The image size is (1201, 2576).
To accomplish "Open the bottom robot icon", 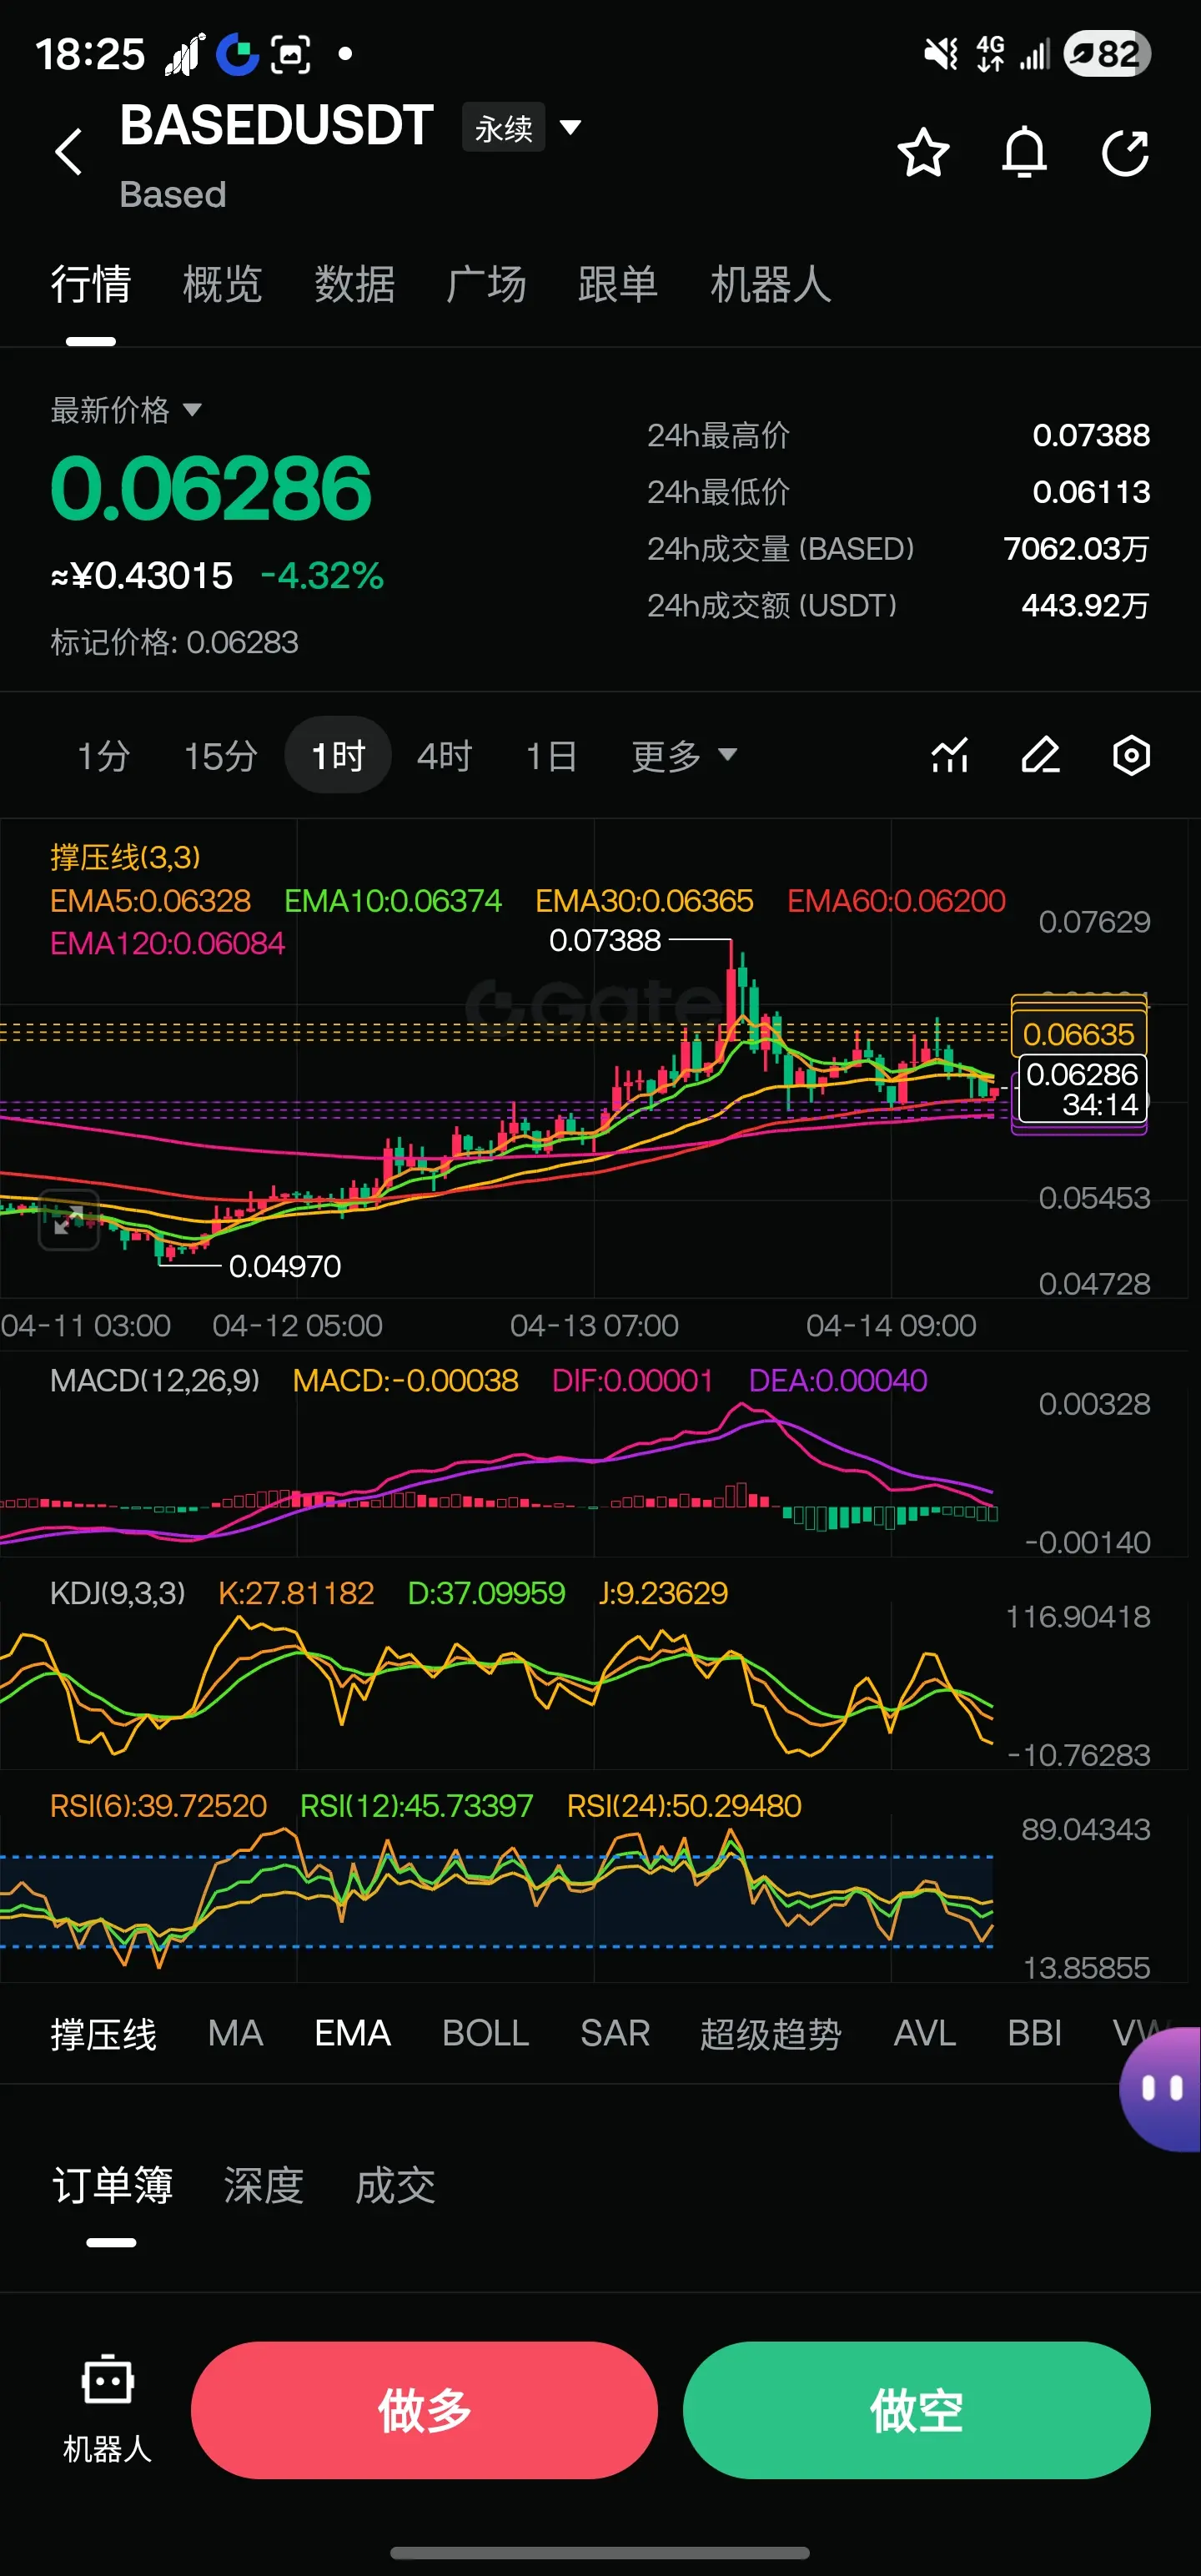I will 107,2408.
